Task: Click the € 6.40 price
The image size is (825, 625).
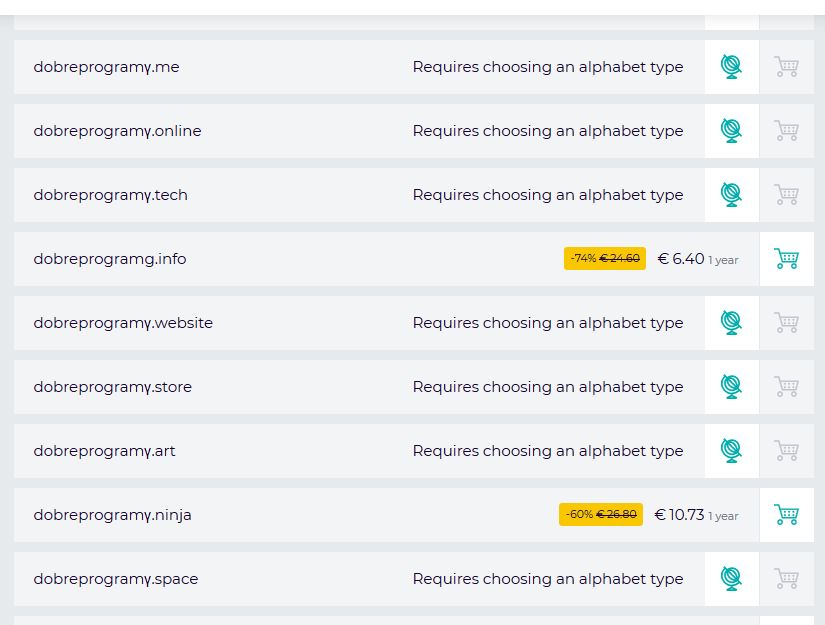Action: (681, 259)
